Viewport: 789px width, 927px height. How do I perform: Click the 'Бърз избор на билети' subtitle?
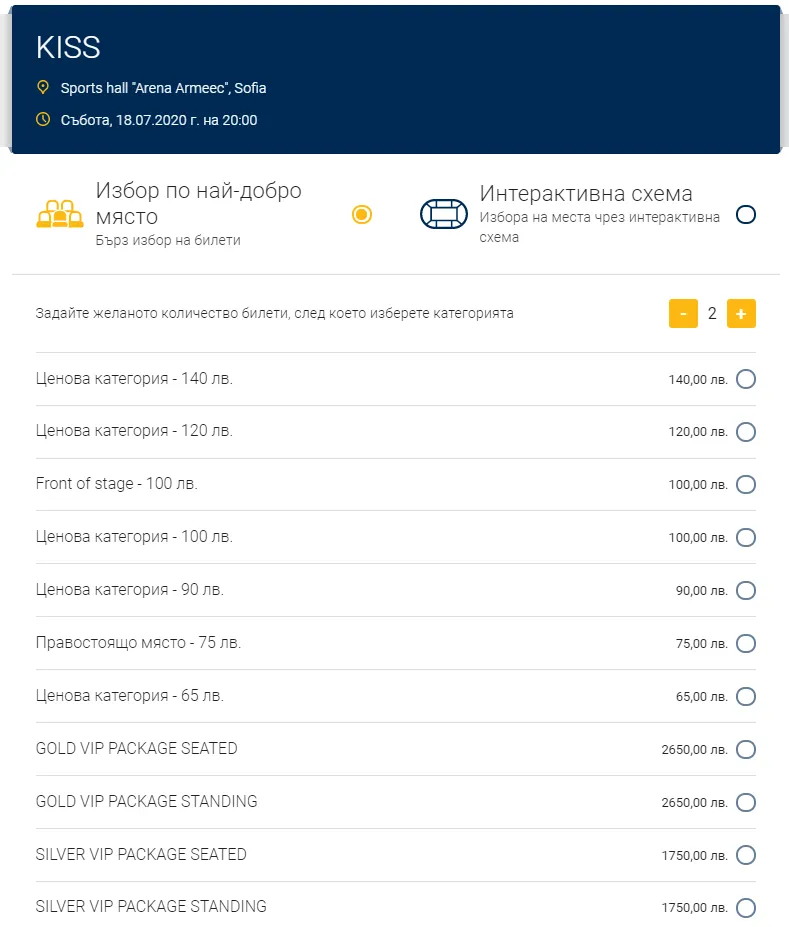[x=168, y=240]
